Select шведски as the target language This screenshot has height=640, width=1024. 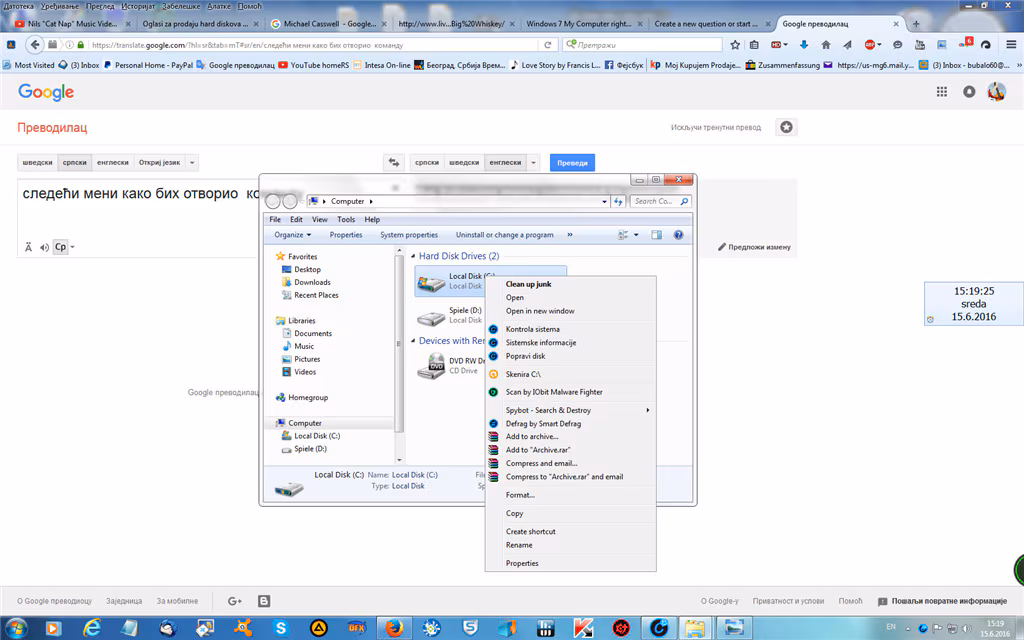click(x=464, y=163)
